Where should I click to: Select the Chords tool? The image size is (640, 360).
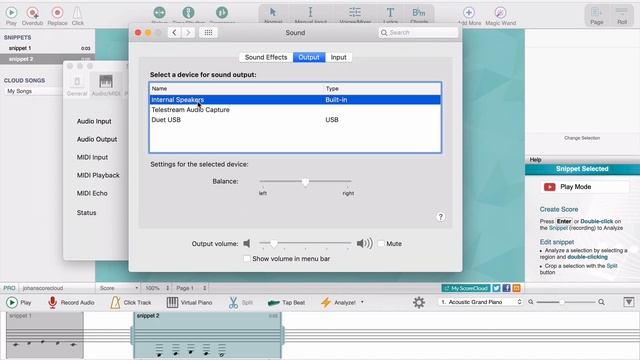419,13
